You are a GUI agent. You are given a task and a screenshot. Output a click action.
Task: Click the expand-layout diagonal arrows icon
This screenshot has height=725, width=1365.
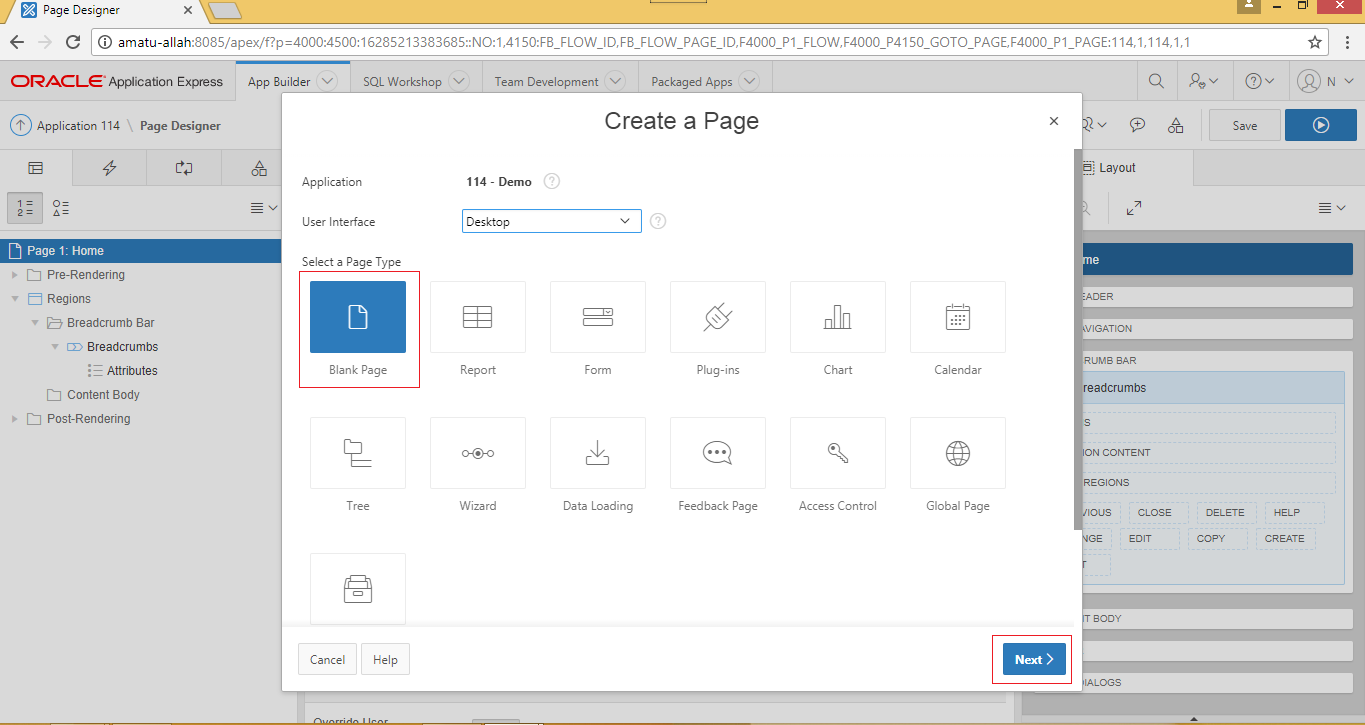click(1134, 208)
